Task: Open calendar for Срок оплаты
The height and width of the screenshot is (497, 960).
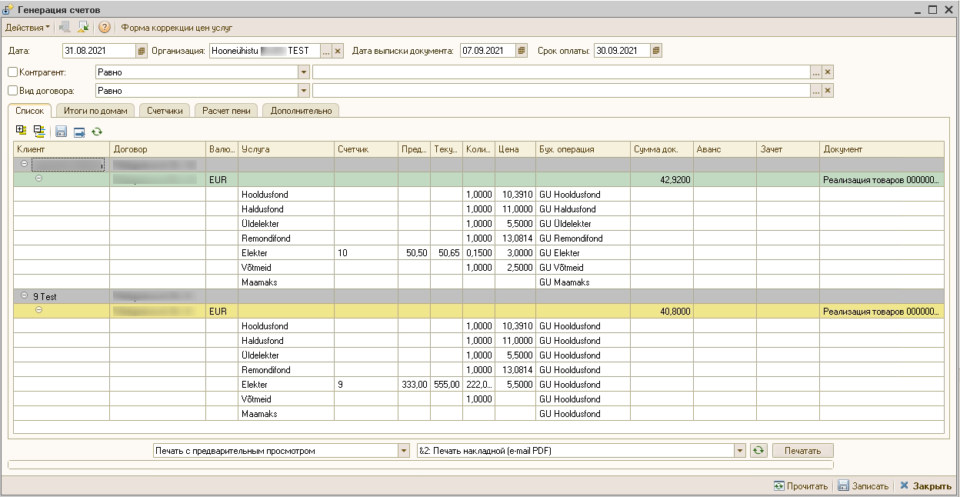Action: pyautogui.click(x=656, y=51)
